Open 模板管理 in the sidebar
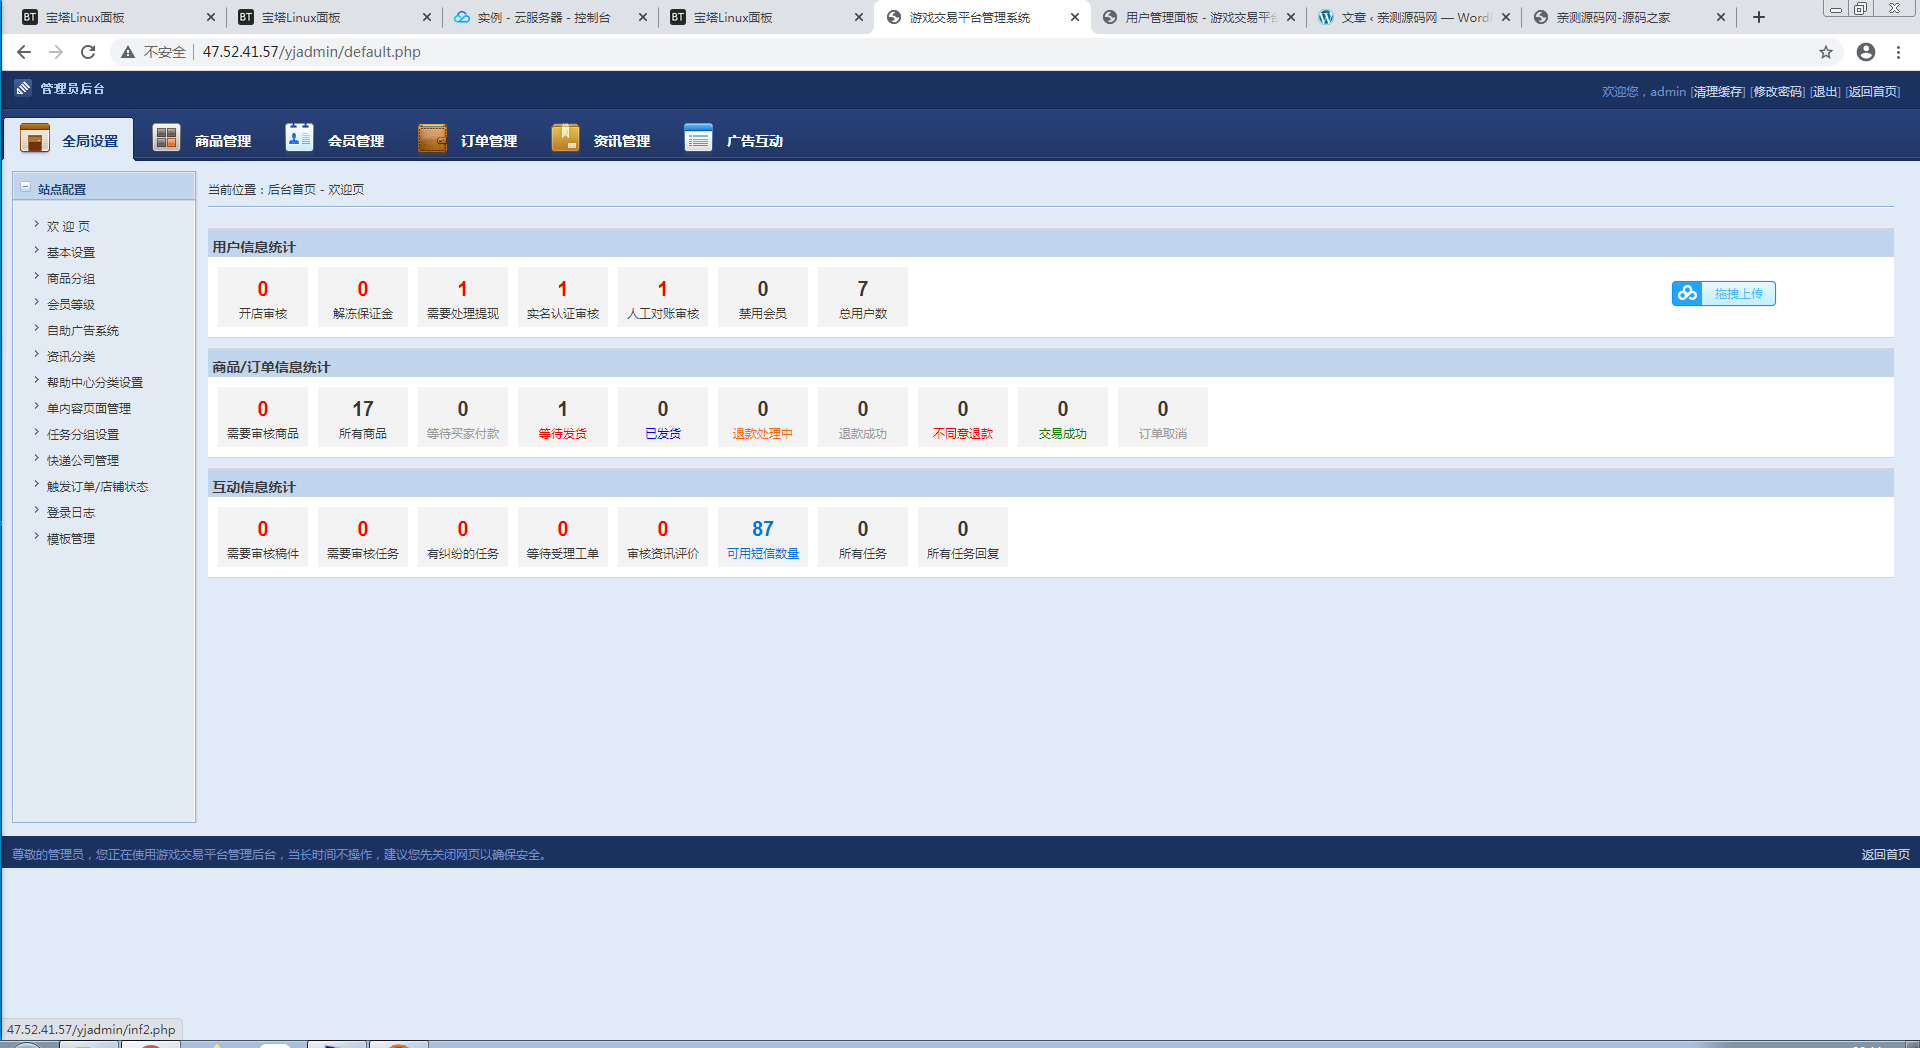 coord(70,538)
